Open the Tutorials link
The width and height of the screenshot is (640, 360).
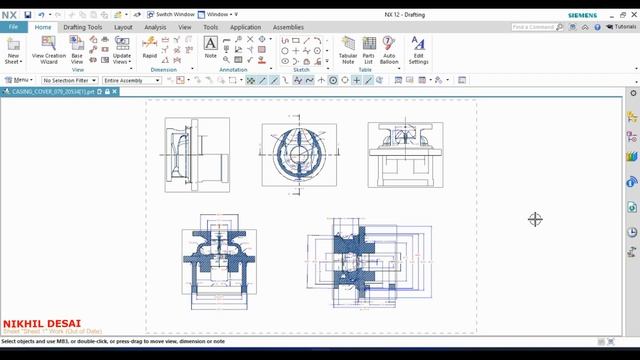[621, 27]
